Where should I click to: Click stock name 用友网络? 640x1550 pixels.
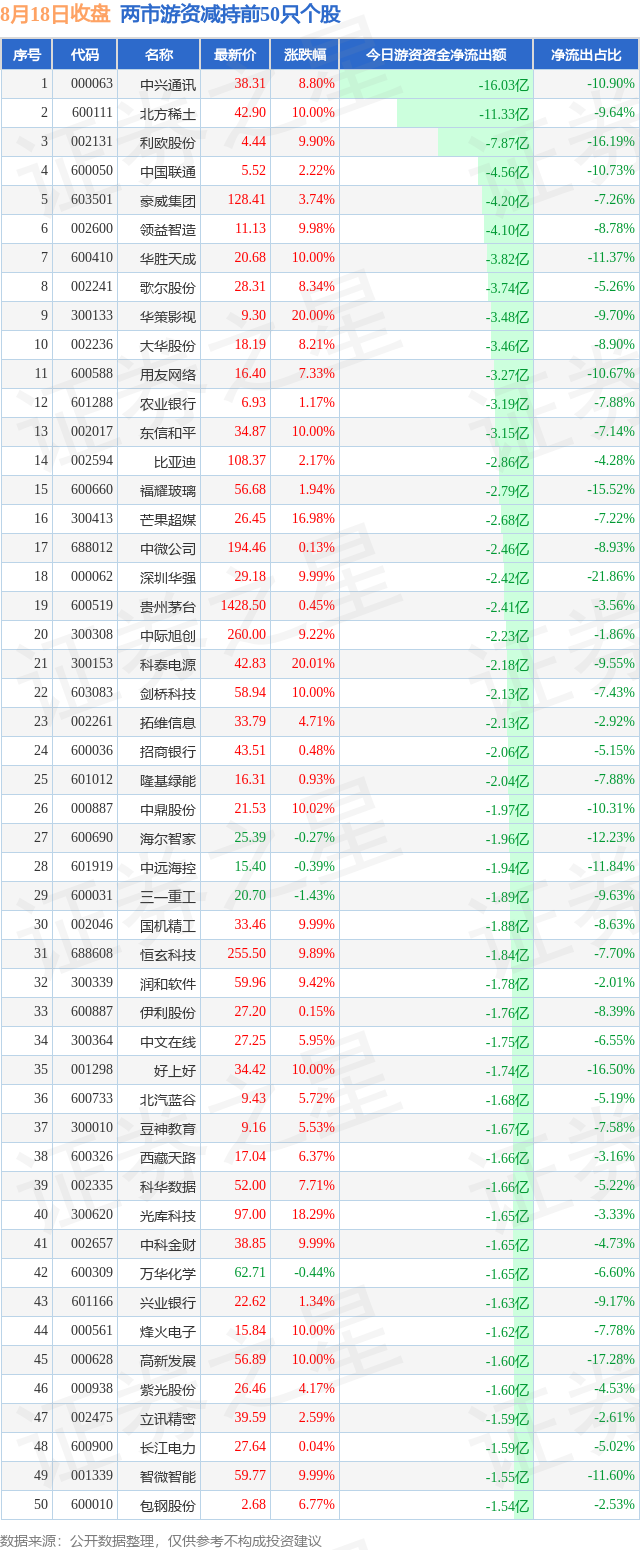click(168, 375)
